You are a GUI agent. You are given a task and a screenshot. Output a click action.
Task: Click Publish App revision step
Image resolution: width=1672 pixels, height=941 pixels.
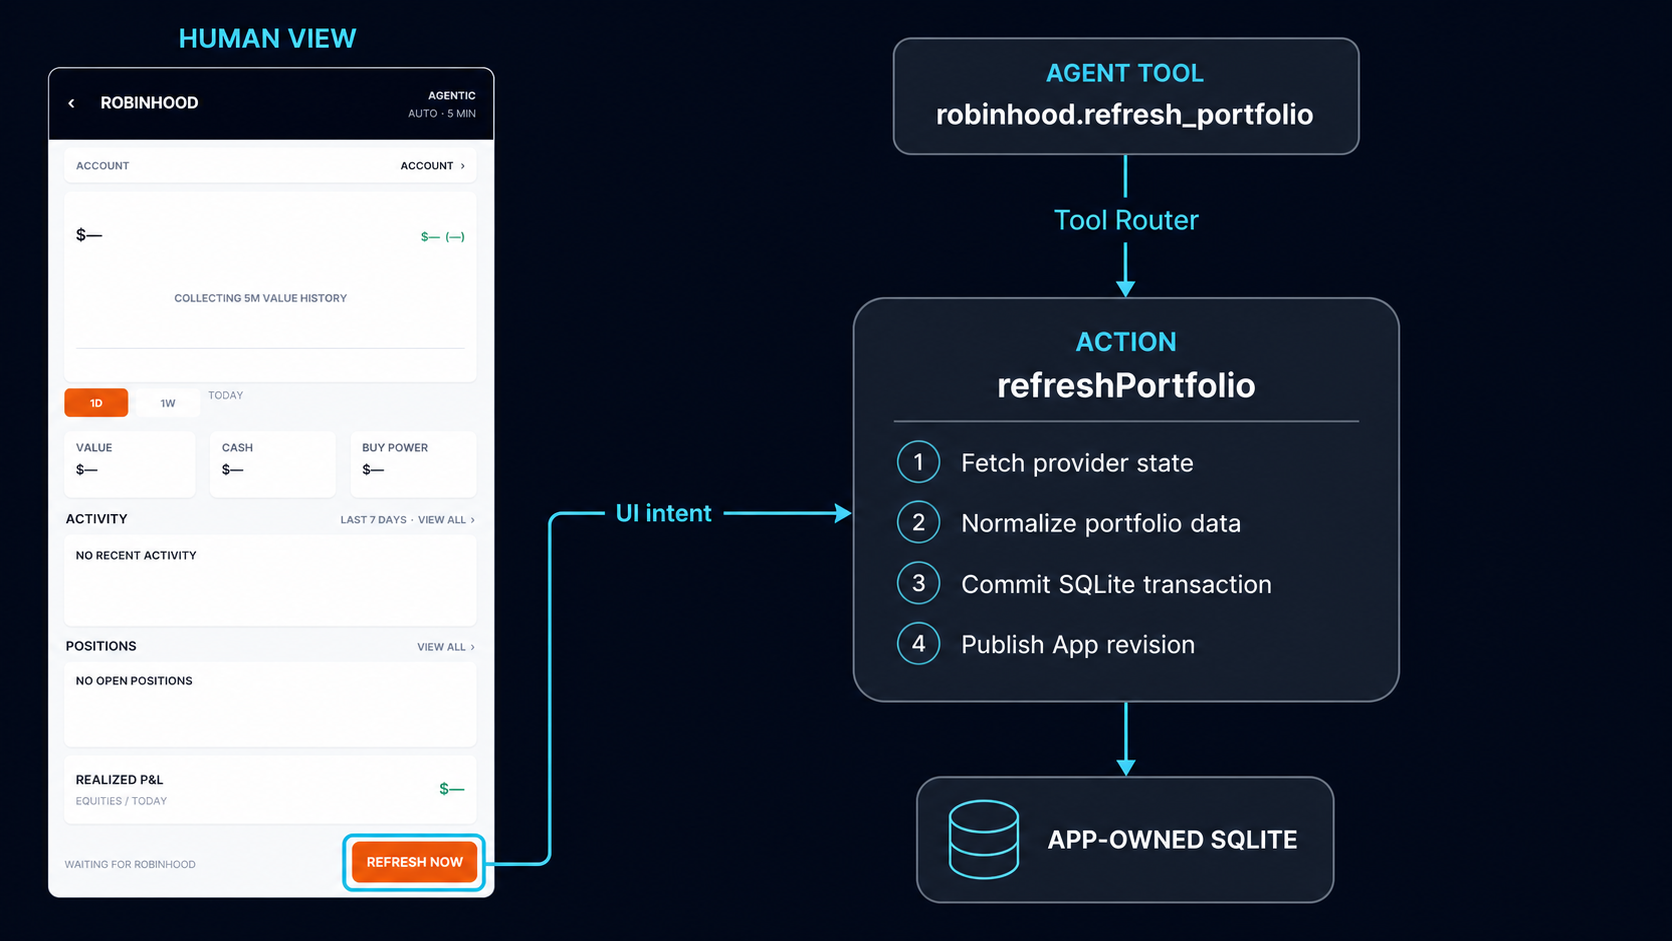(1078, 645)
